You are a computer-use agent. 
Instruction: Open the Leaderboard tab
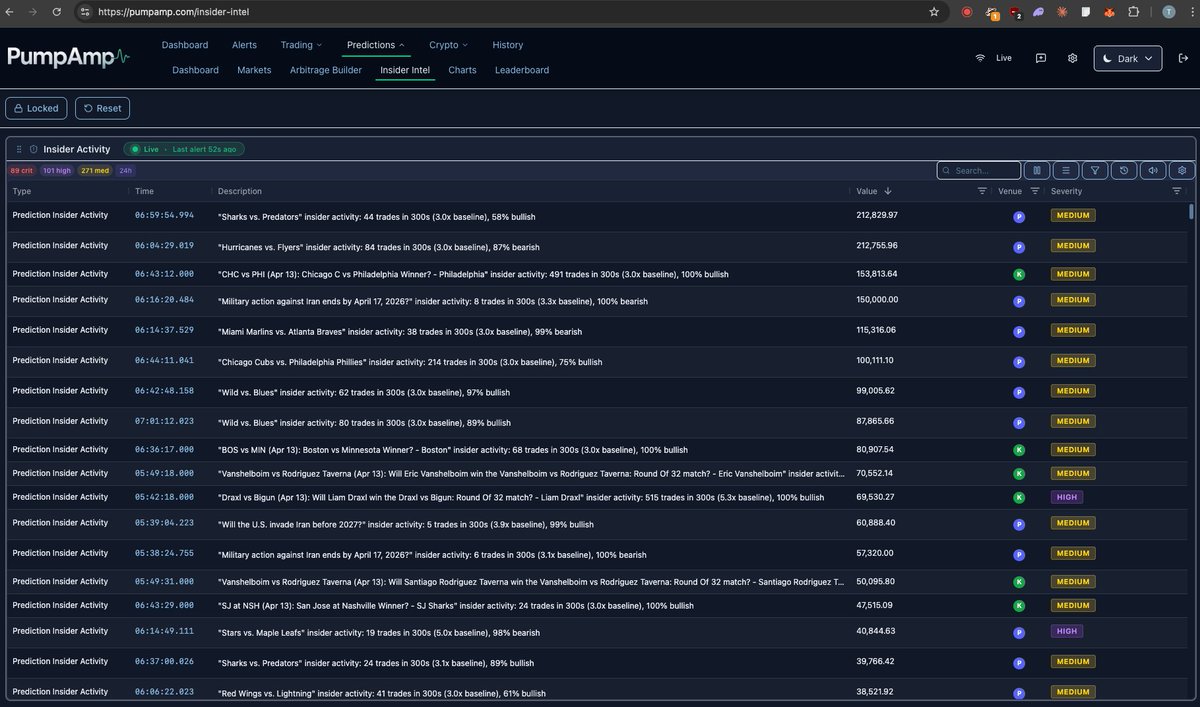[522, 70]
